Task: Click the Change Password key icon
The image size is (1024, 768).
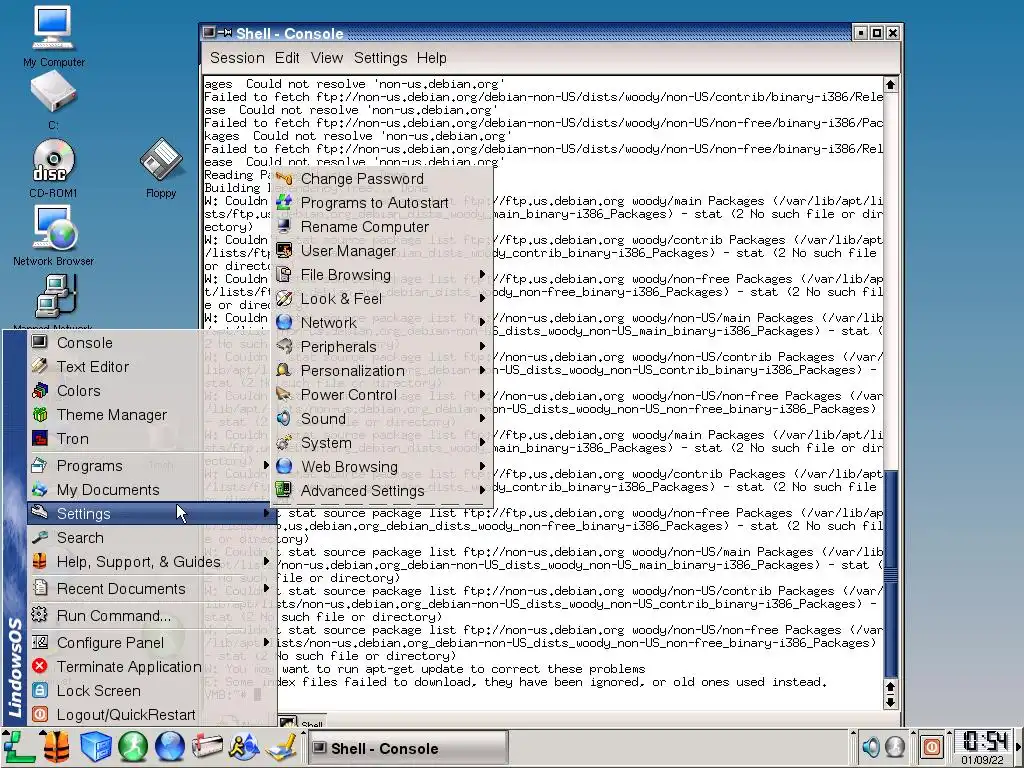Action: click(x=283, y=178)
